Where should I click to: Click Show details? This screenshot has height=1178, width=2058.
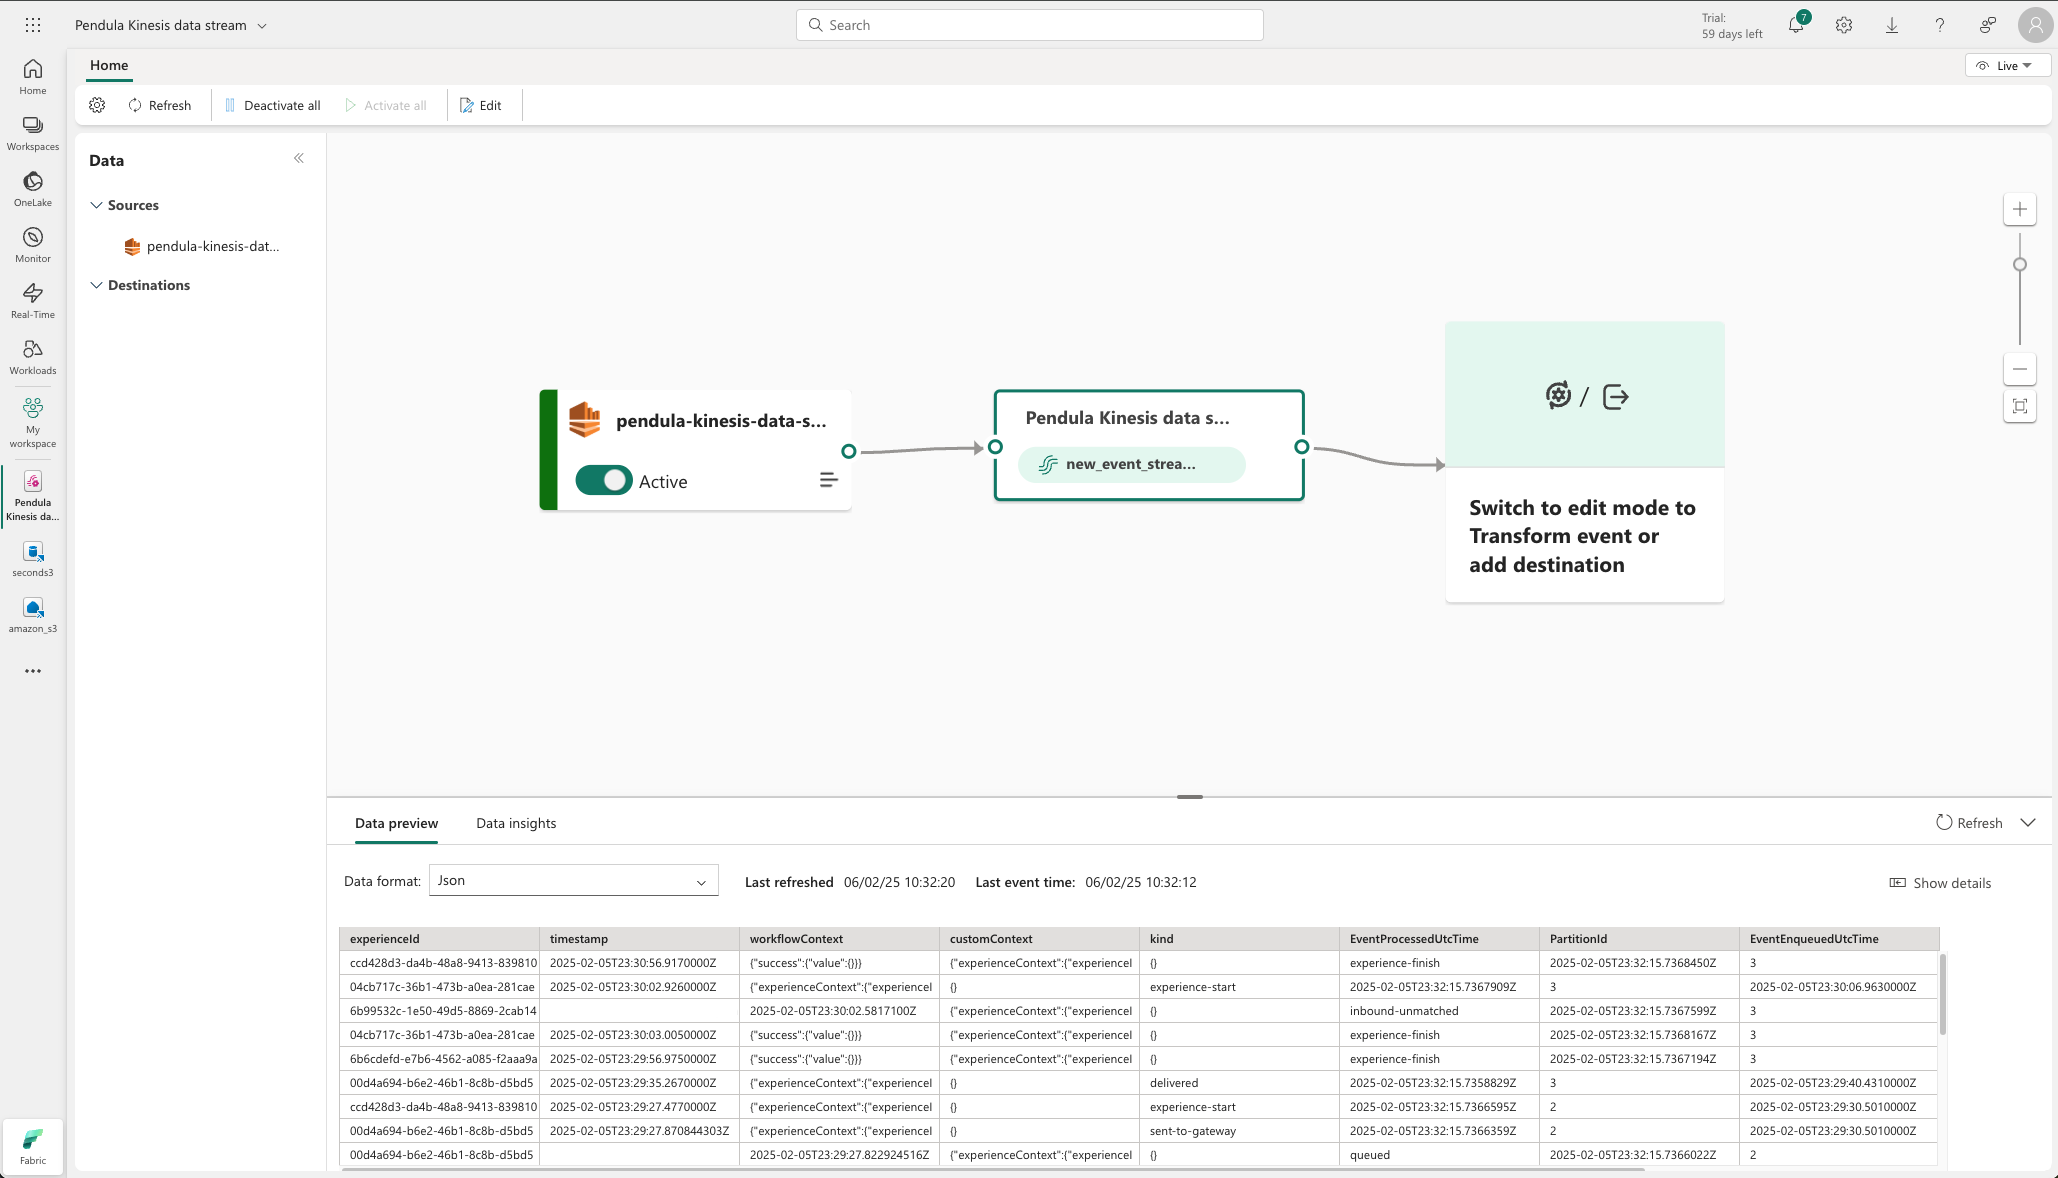point(1940,883)
